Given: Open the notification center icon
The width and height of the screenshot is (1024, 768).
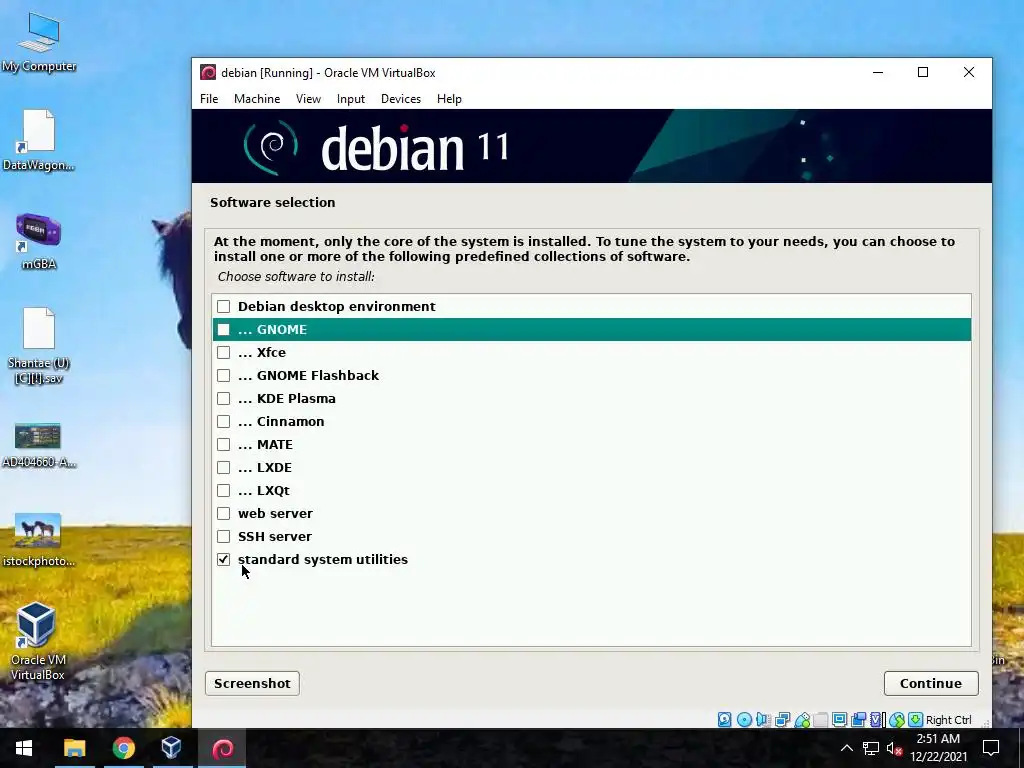Looking at the screenshot, I should 991,748.
